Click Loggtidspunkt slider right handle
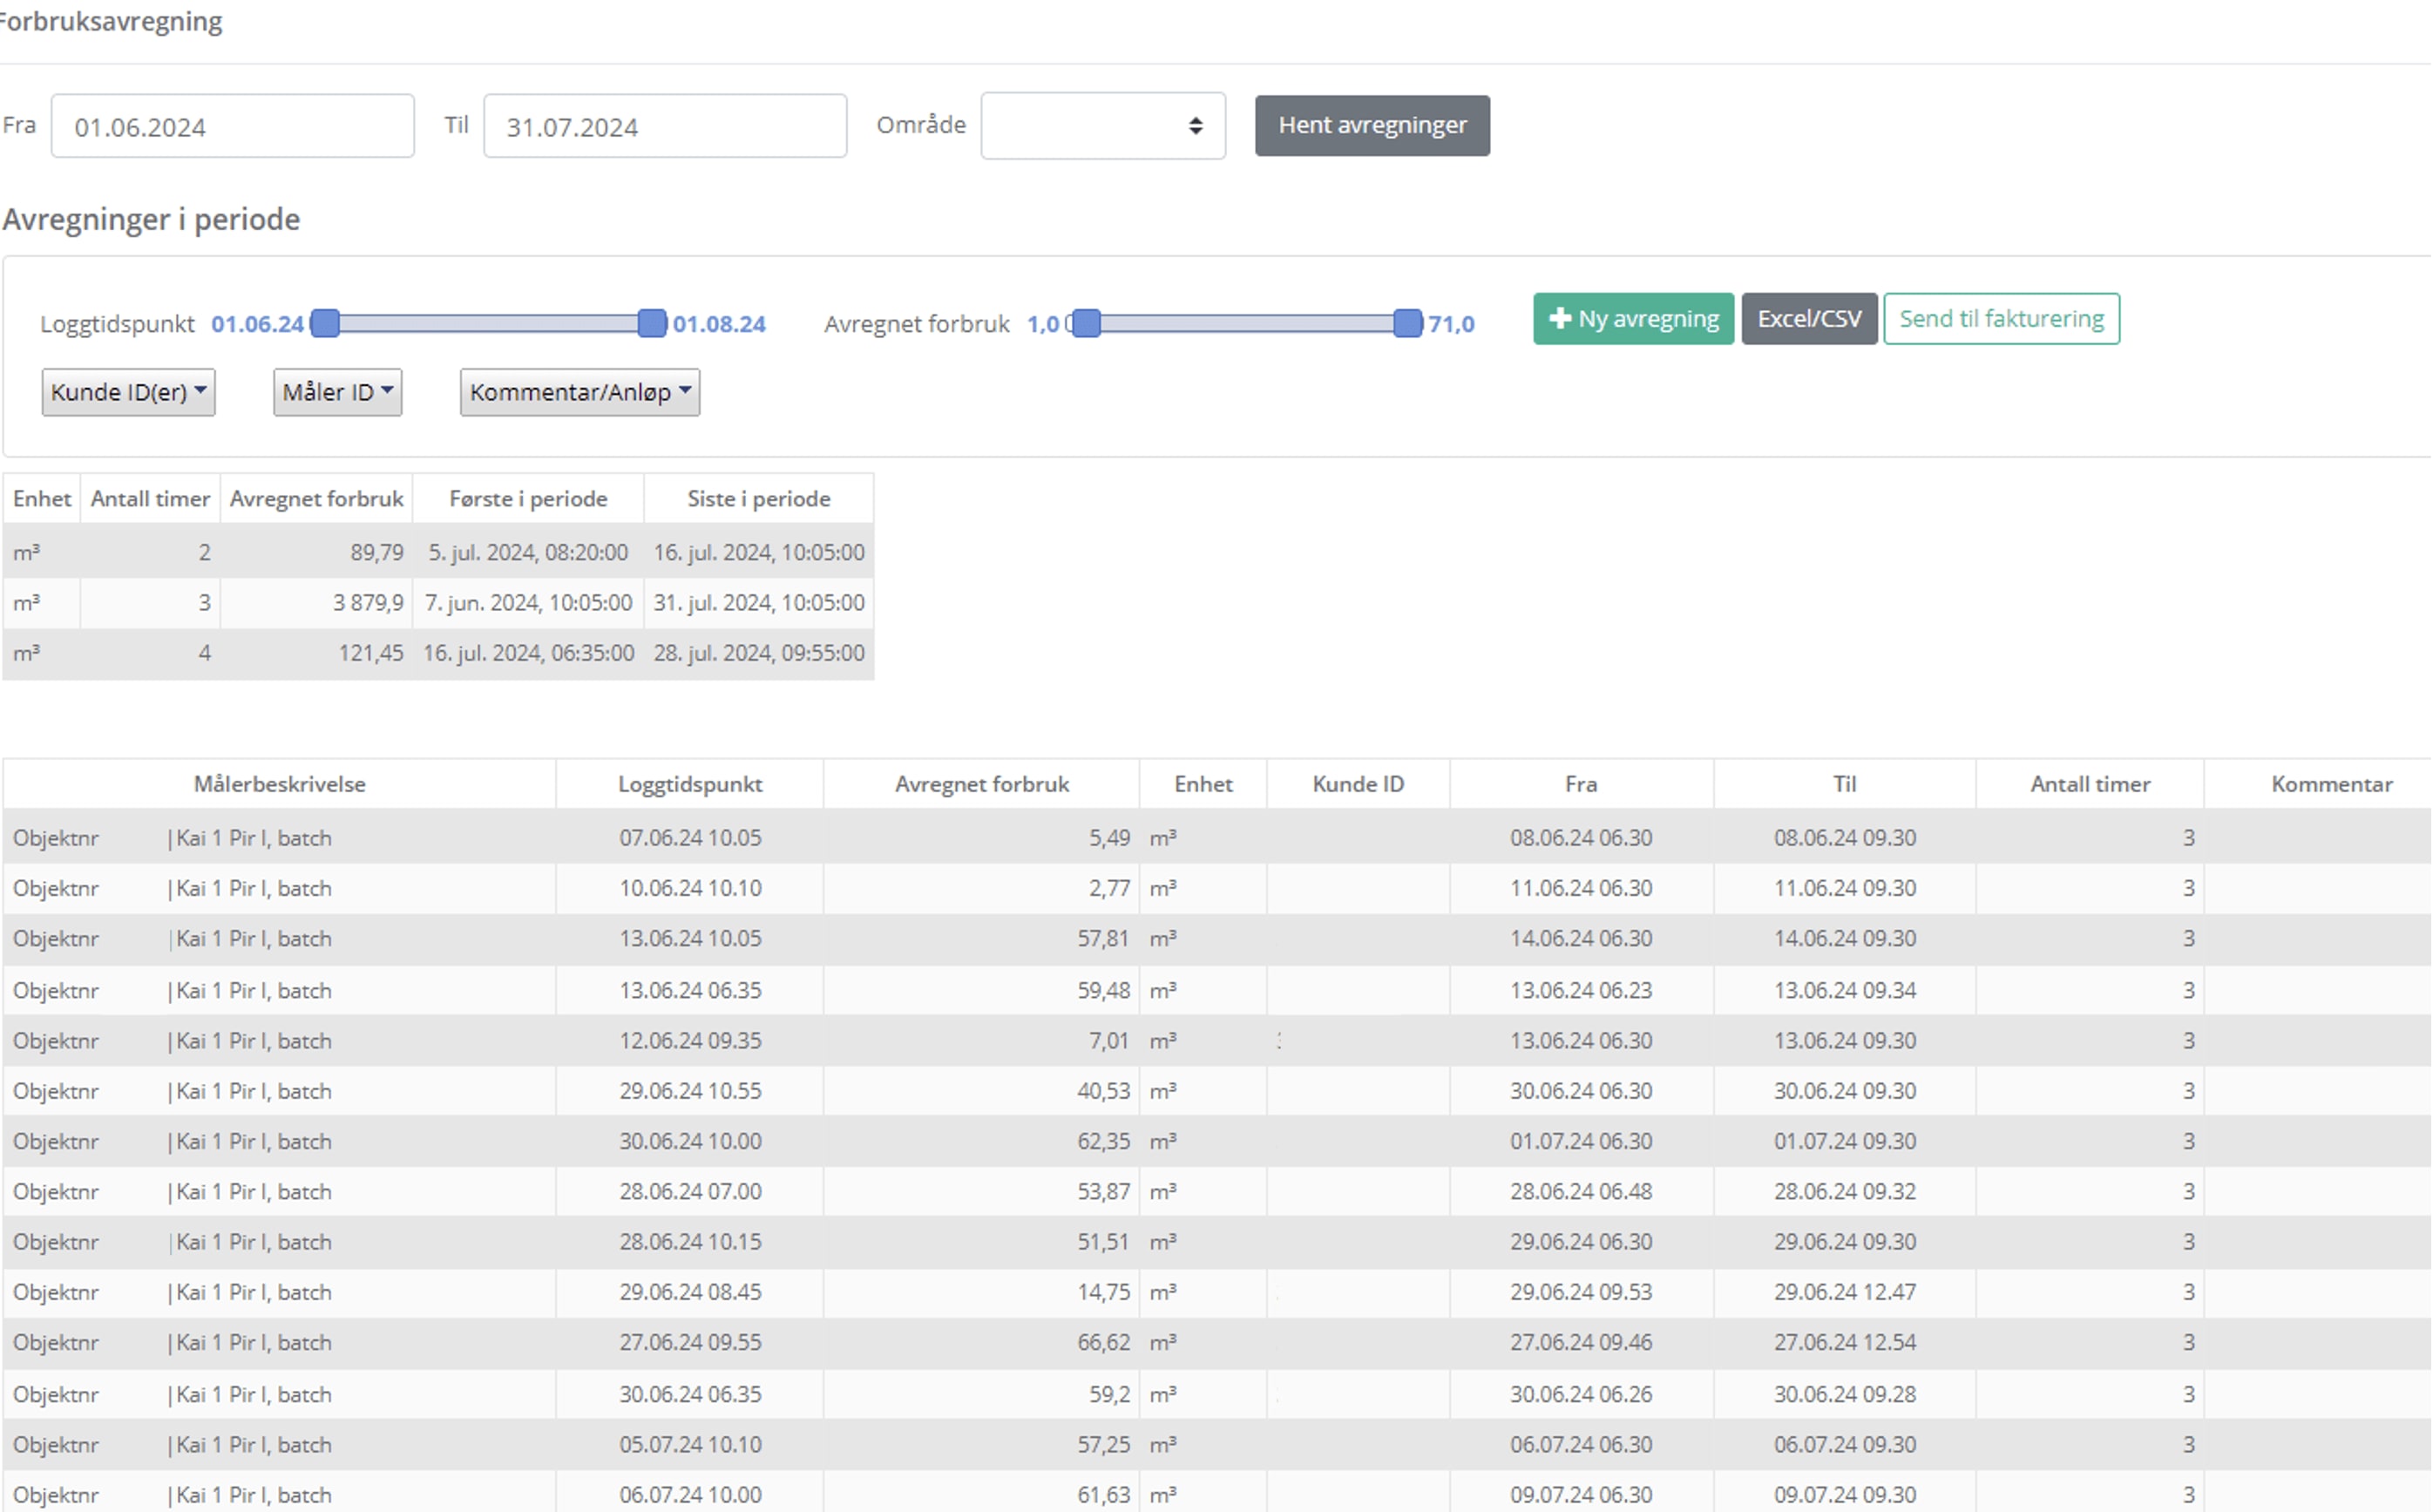2433x1512 pixels. (652, 323)
